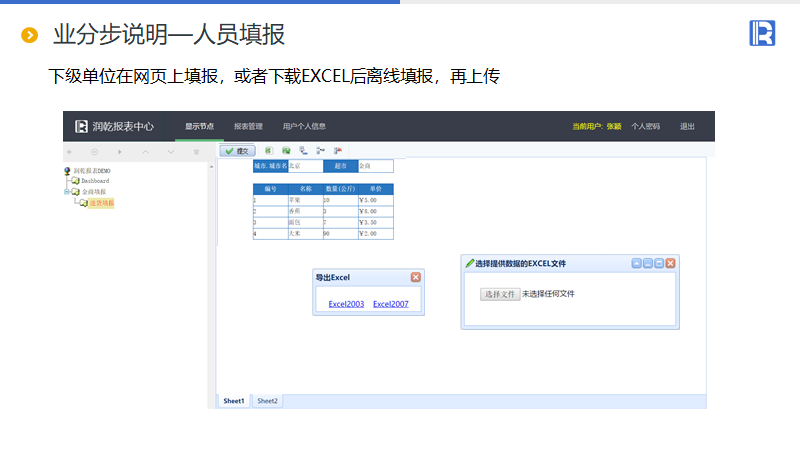Image resolution: width=800 pixels, height=450 pixels.
Task: Switch to the Sheet1 tab
Action: tap(234, 401)
